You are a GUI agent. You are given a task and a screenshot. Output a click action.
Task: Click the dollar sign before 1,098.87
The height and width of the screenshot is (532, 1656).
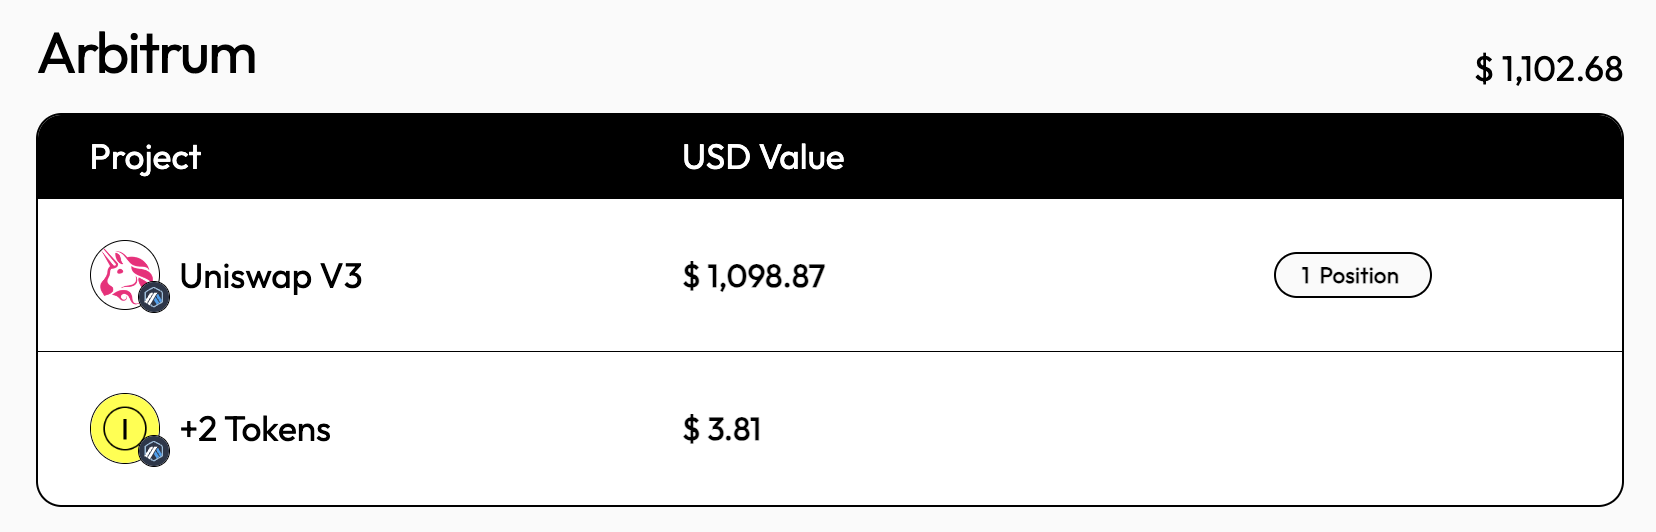[x=691, y=276]
